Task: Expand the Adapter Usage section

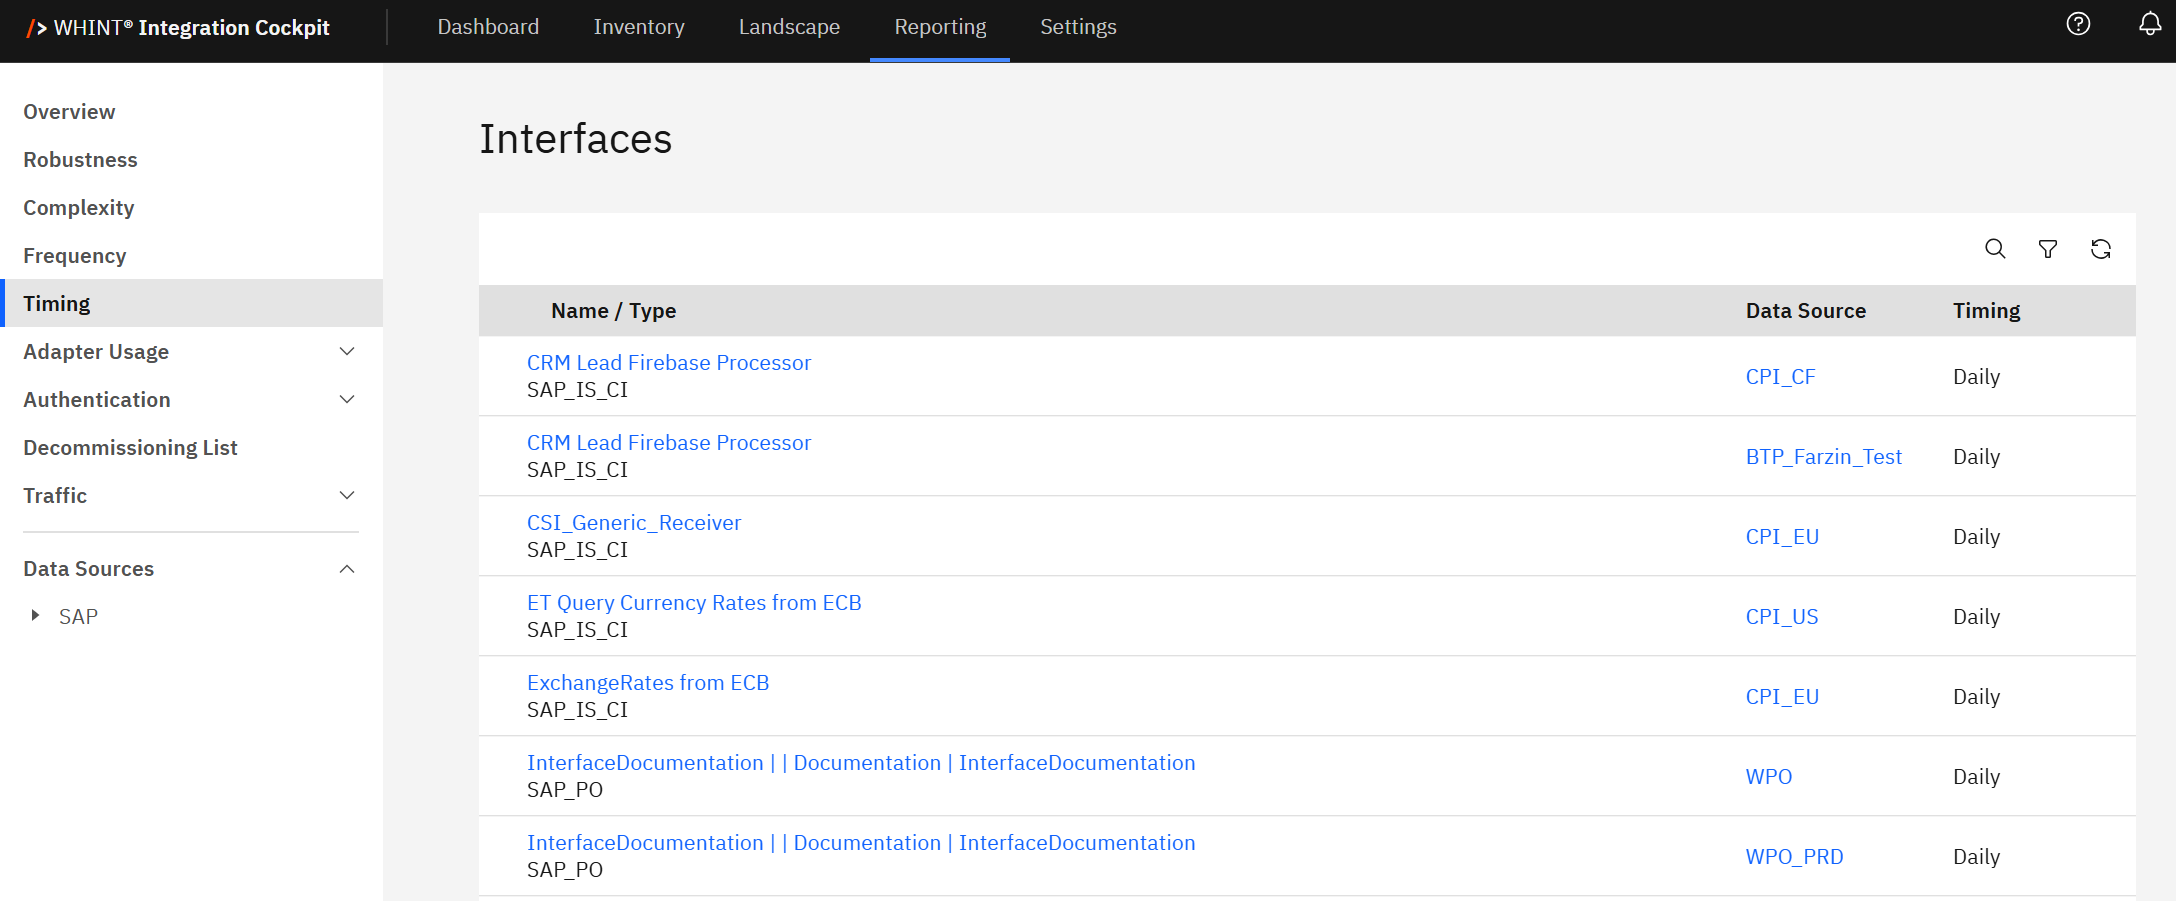Action: coord(347,352)
